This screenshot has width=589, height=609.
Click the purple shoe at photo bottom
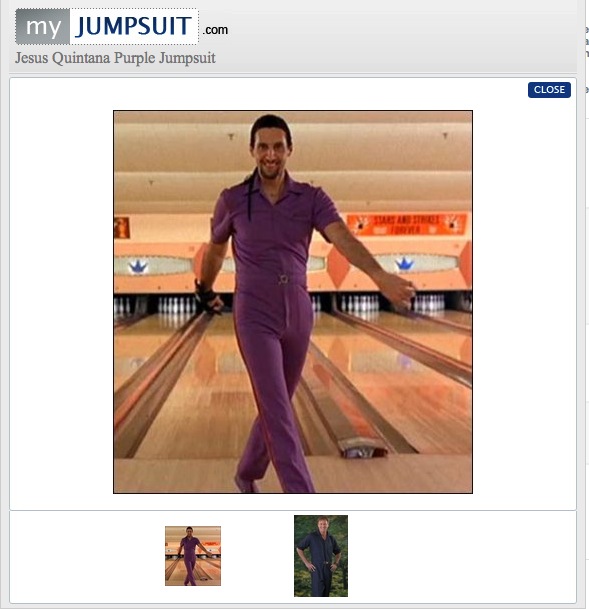[246, 484]
